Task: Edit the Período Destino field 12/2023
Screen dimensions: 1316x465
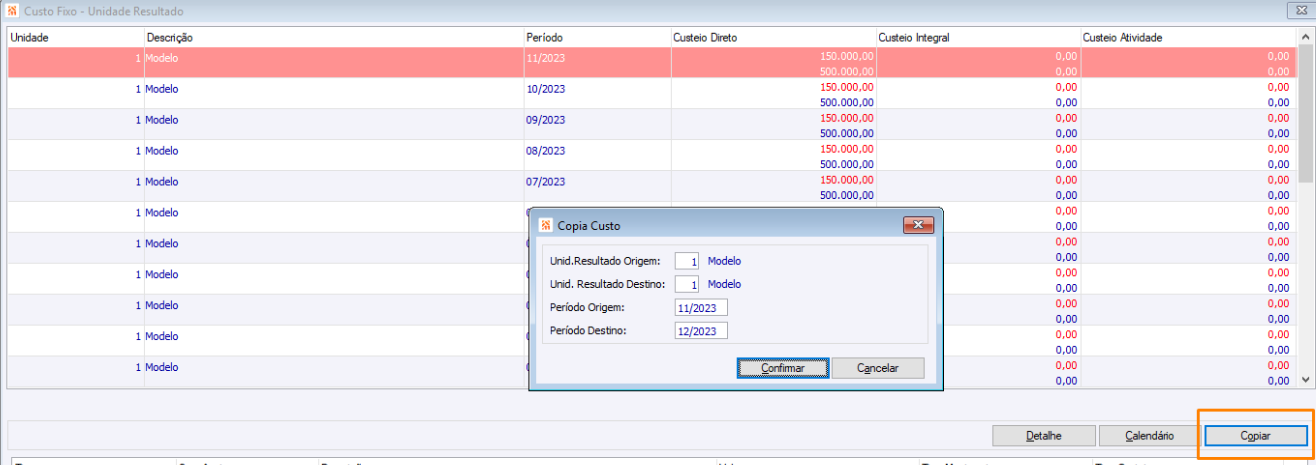Action: click(701, 330)
